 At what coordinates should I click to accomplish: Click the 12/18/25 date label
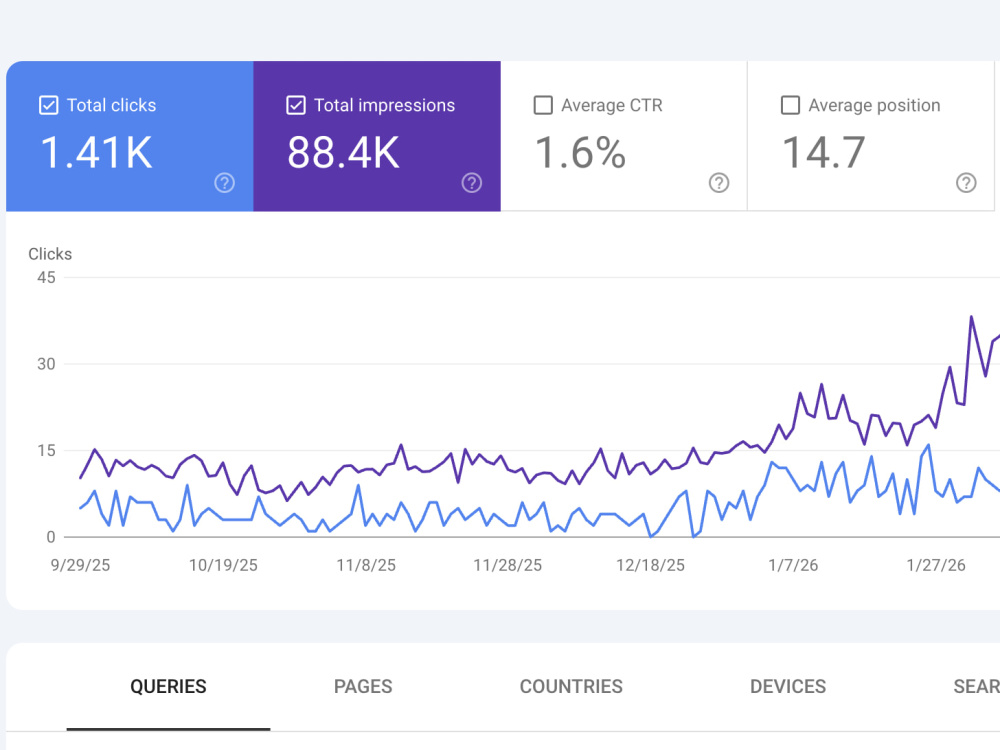tap(651, 565)
